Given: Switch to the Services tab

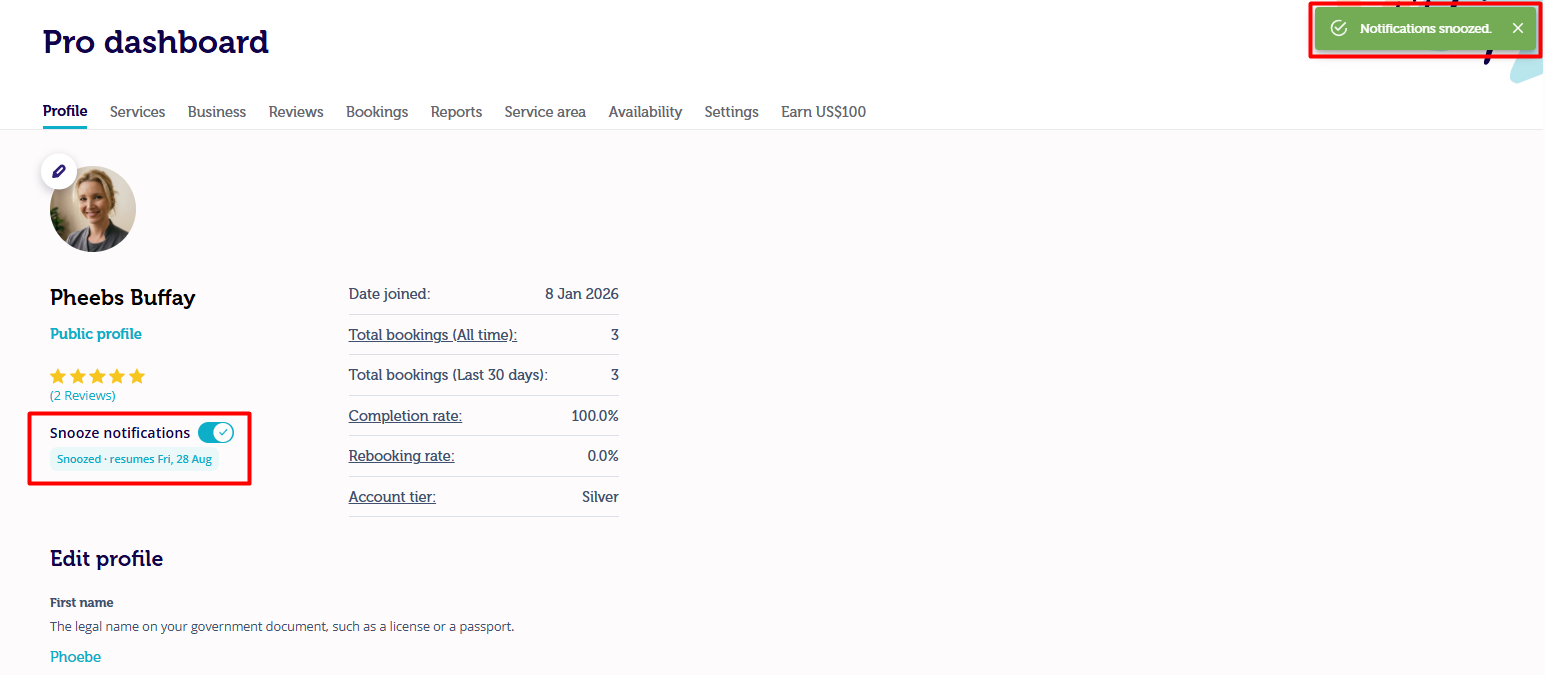Looking at the screenshot, I should (137, 112).
